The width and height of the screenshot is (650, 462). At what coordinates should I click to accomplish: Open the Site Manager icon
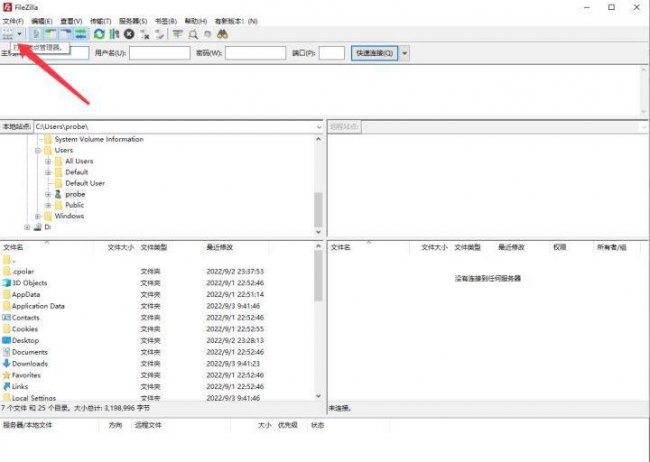(x=7, y=34)
